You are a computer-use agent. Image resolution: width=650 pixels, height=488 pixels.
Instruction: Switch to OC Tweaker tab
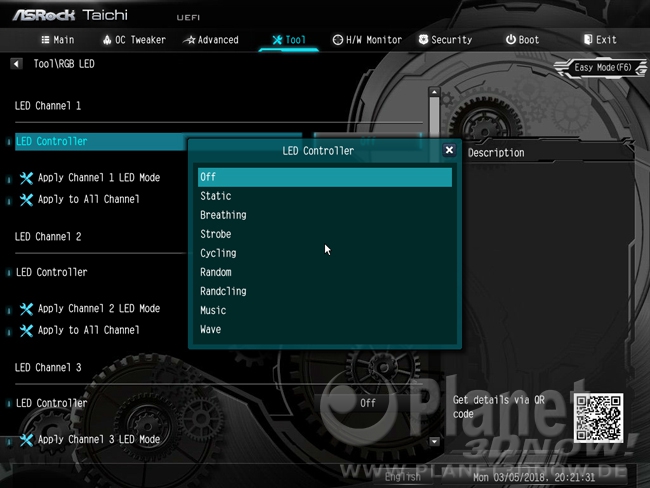[x=134, y=40]
